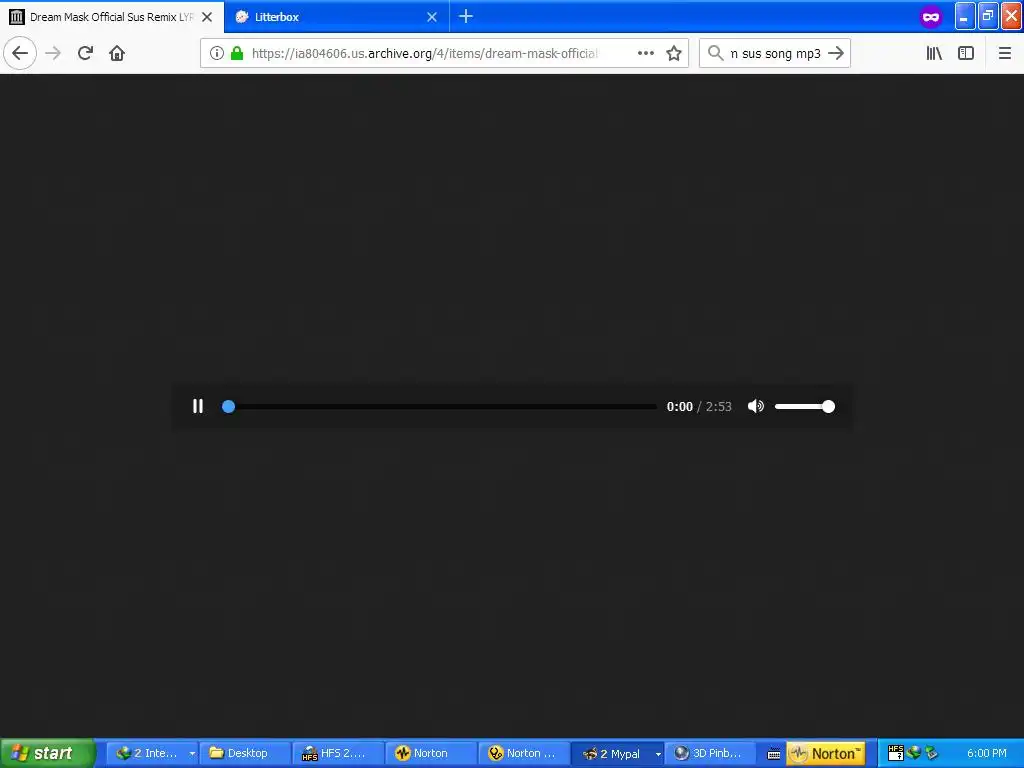Seek using the blue playback position knob

pyautogui.click(x=228, y=406)
